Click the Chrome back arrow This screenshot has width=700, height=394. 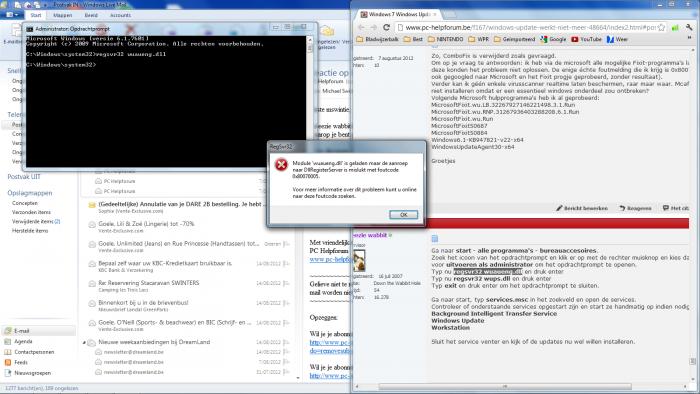[361, 28]
